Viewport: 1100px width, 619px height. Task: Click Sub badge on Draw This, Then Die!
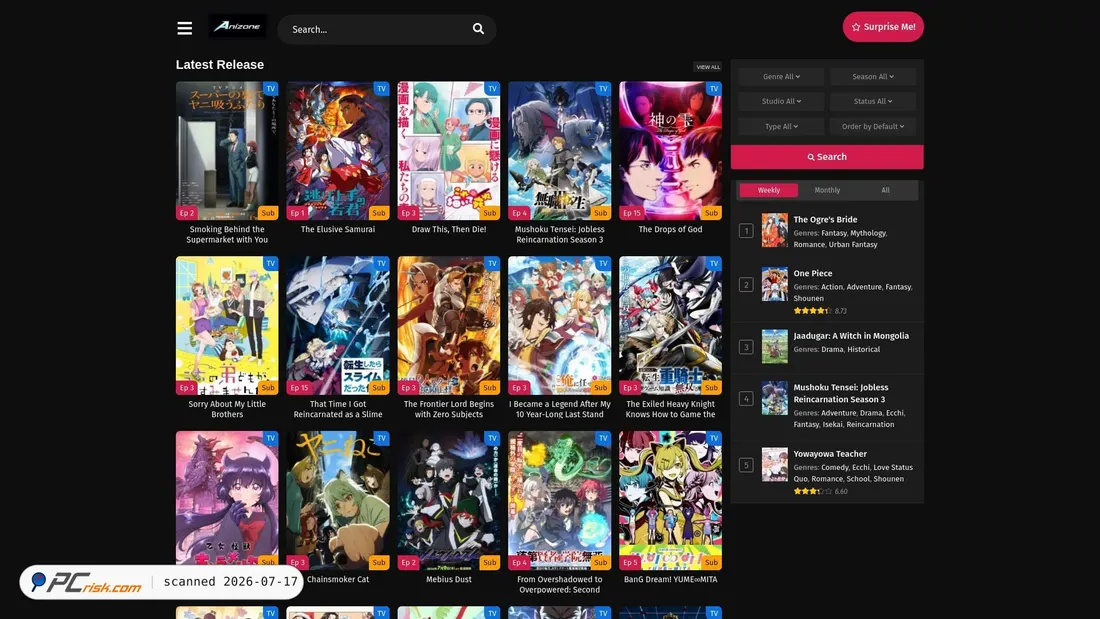[490, 213]
